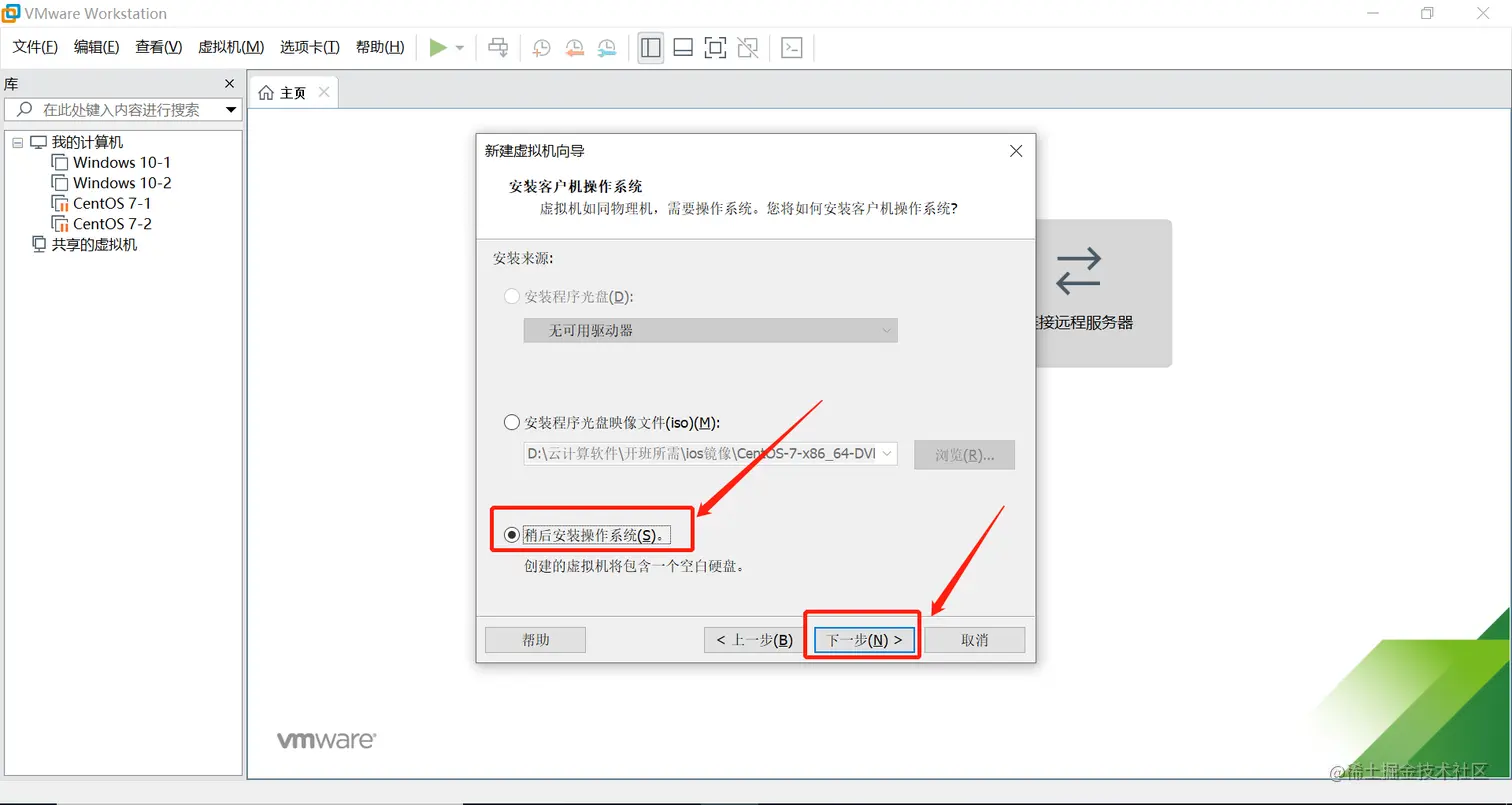Click the send Ctrl+Alt+Del toolbar icon
This screenshot has height=805, width=1512.
(x=498, y=47)
